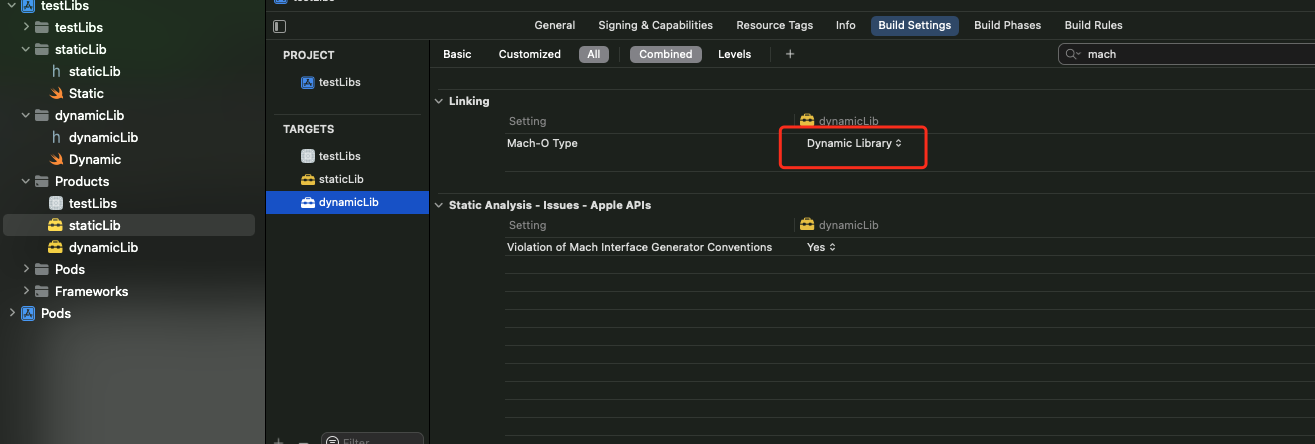
Task: Toggle the targets sidebar panel icon
Action: tap(279, 26)
